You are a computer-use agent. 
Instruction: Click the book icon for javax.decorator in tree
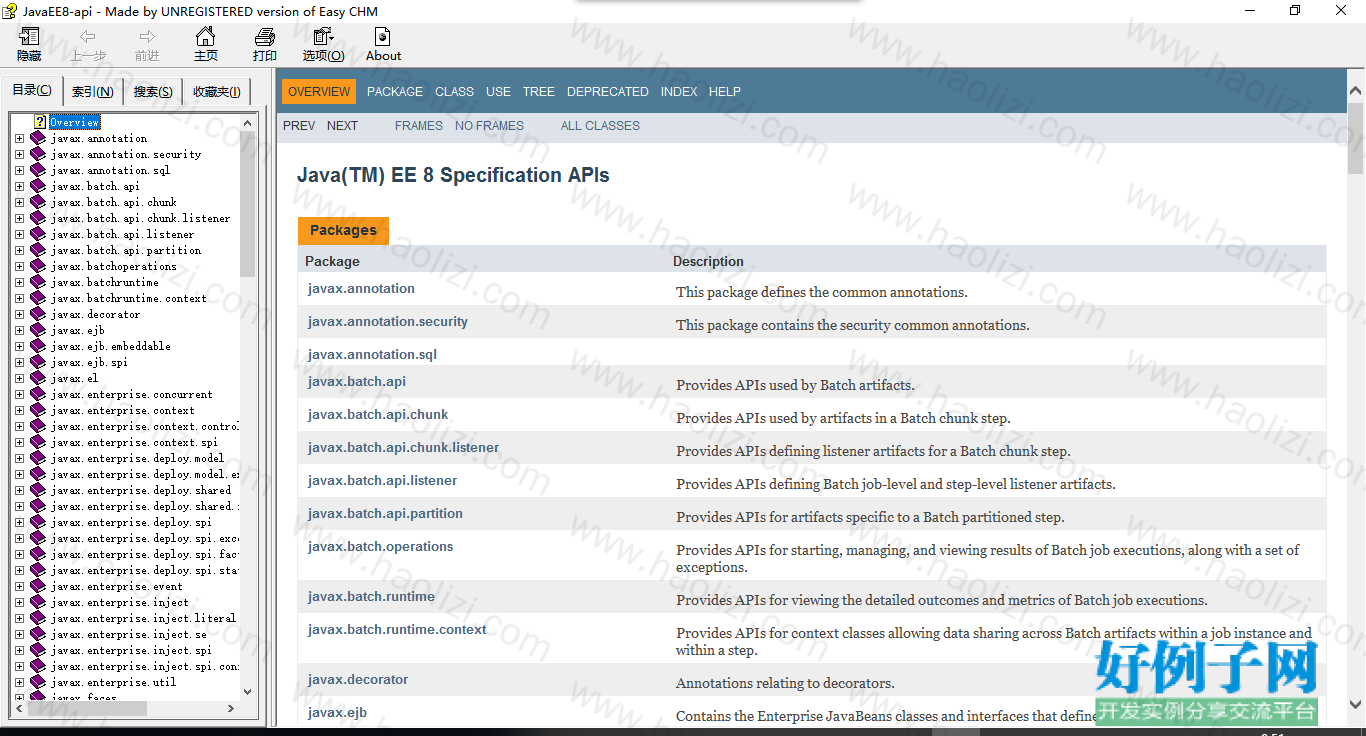(38, 314)
